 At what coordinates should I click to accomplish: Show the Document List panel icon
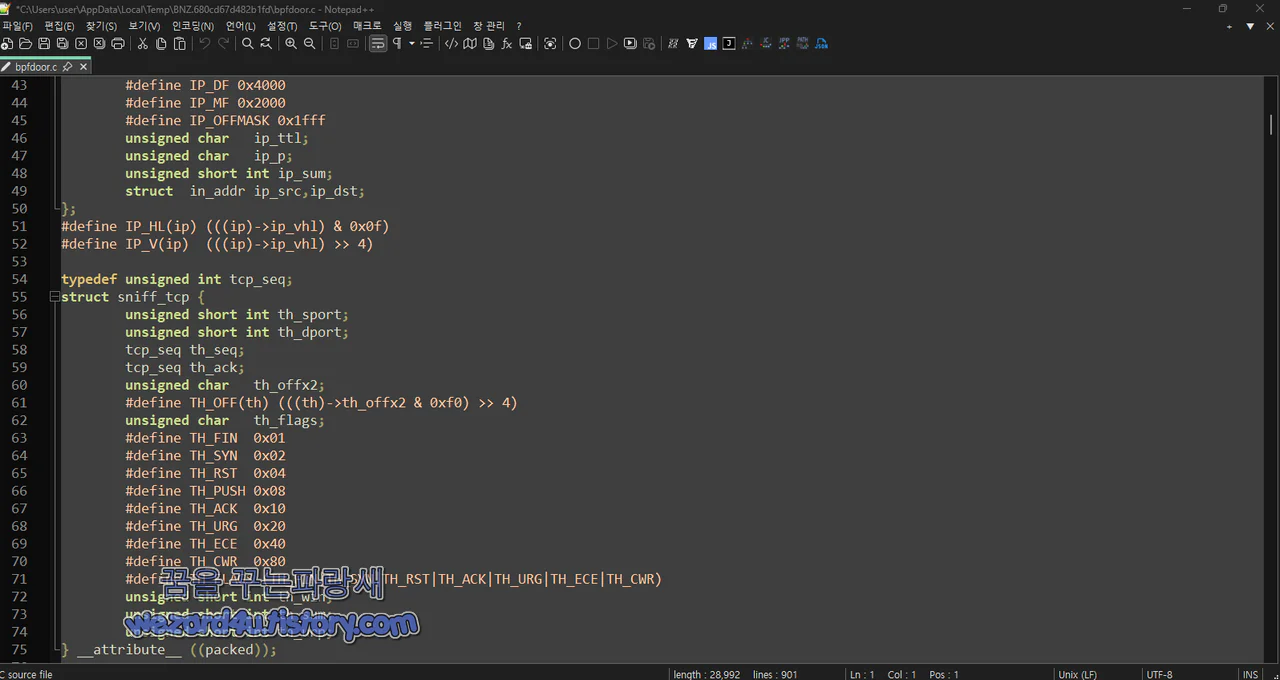pyautogui.click(x=488, y=44)
